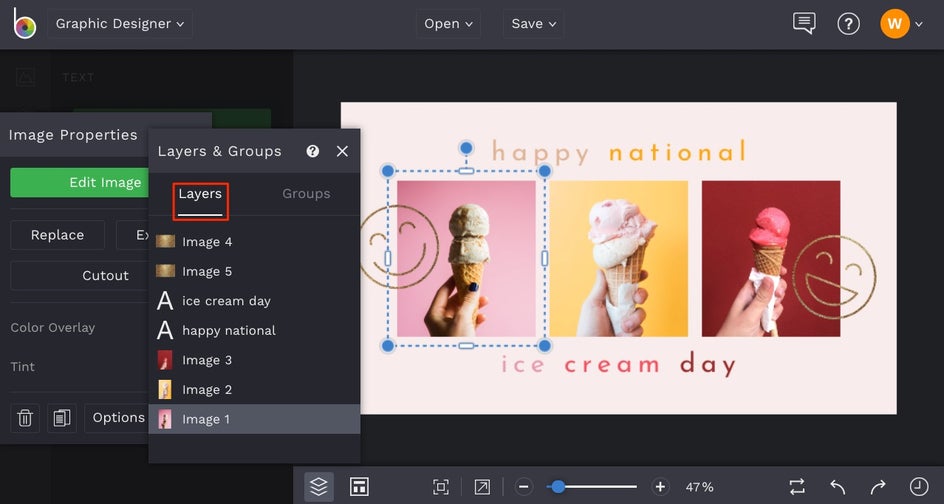Click the Tint label
Image resolution: width=944 pixels, height=504 pixels.
coord(23,366)
